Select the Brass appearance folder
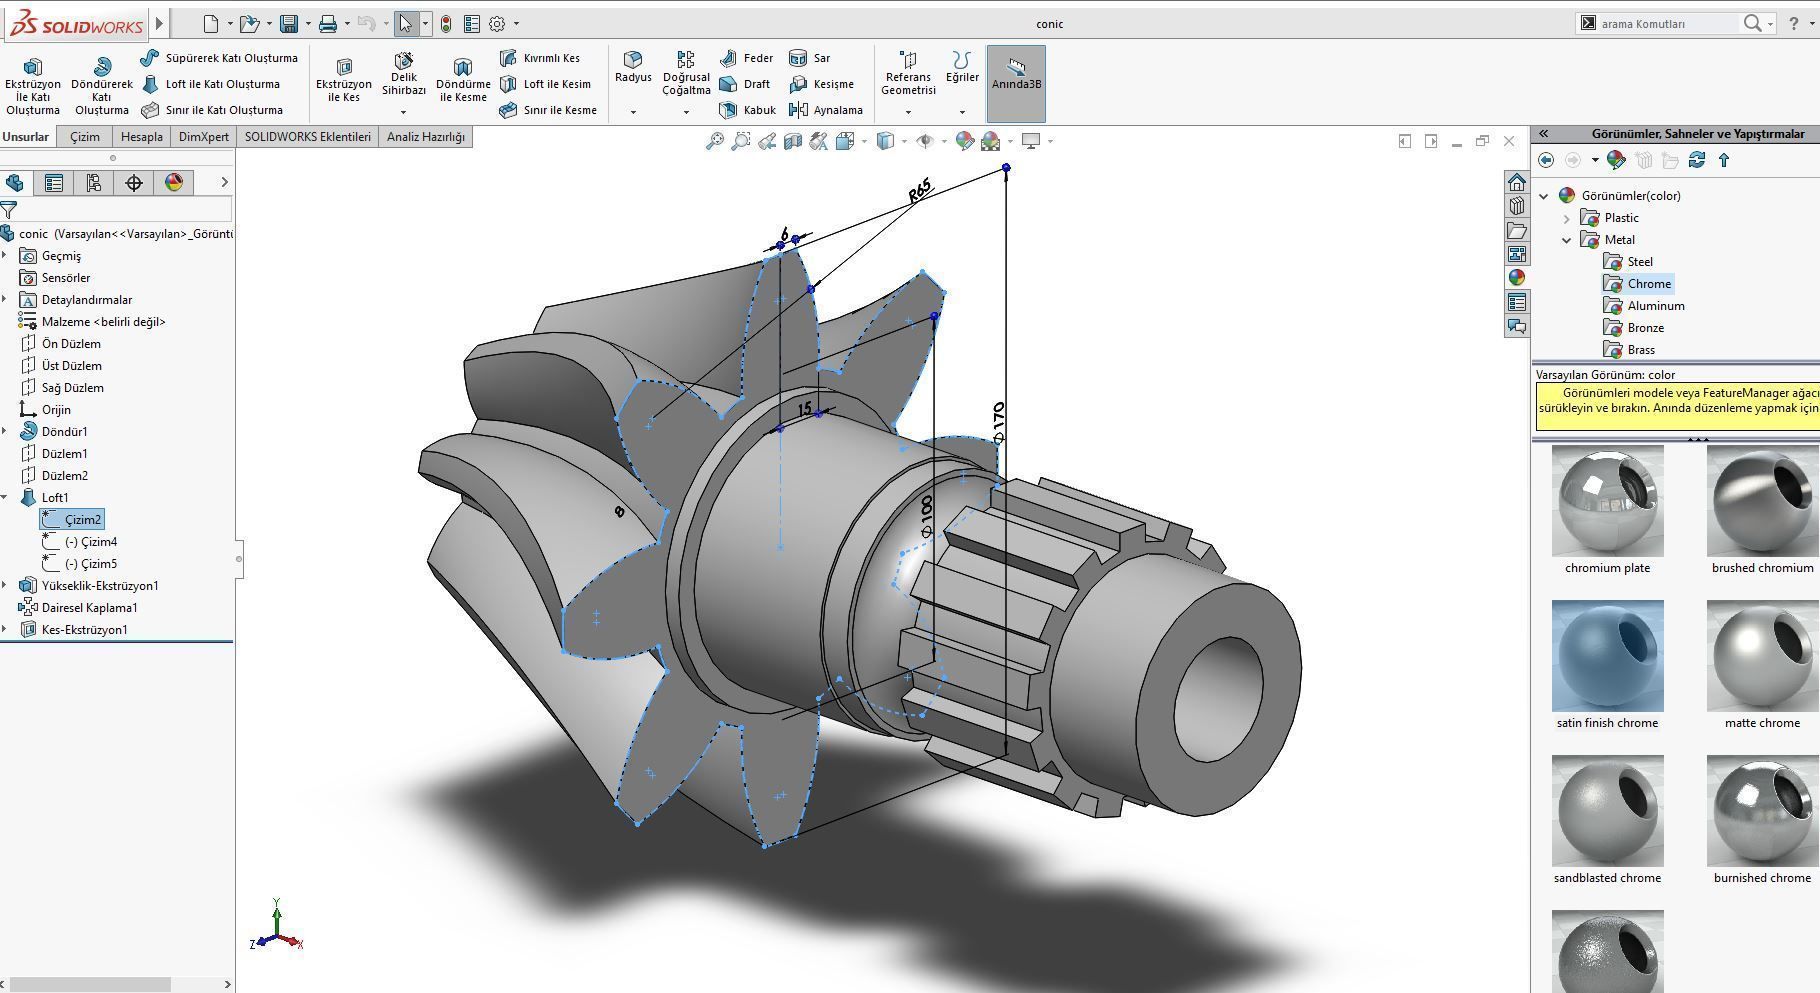This screenshot has height=993, width=1820. 1630,350
